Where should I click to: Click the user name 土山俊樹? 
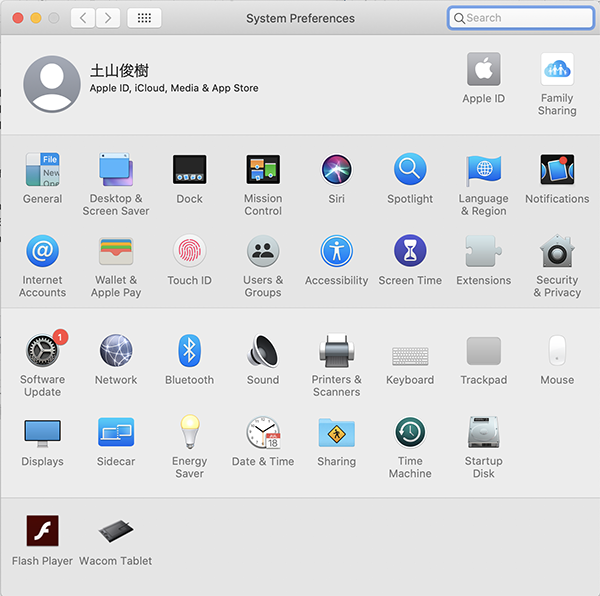119,71
